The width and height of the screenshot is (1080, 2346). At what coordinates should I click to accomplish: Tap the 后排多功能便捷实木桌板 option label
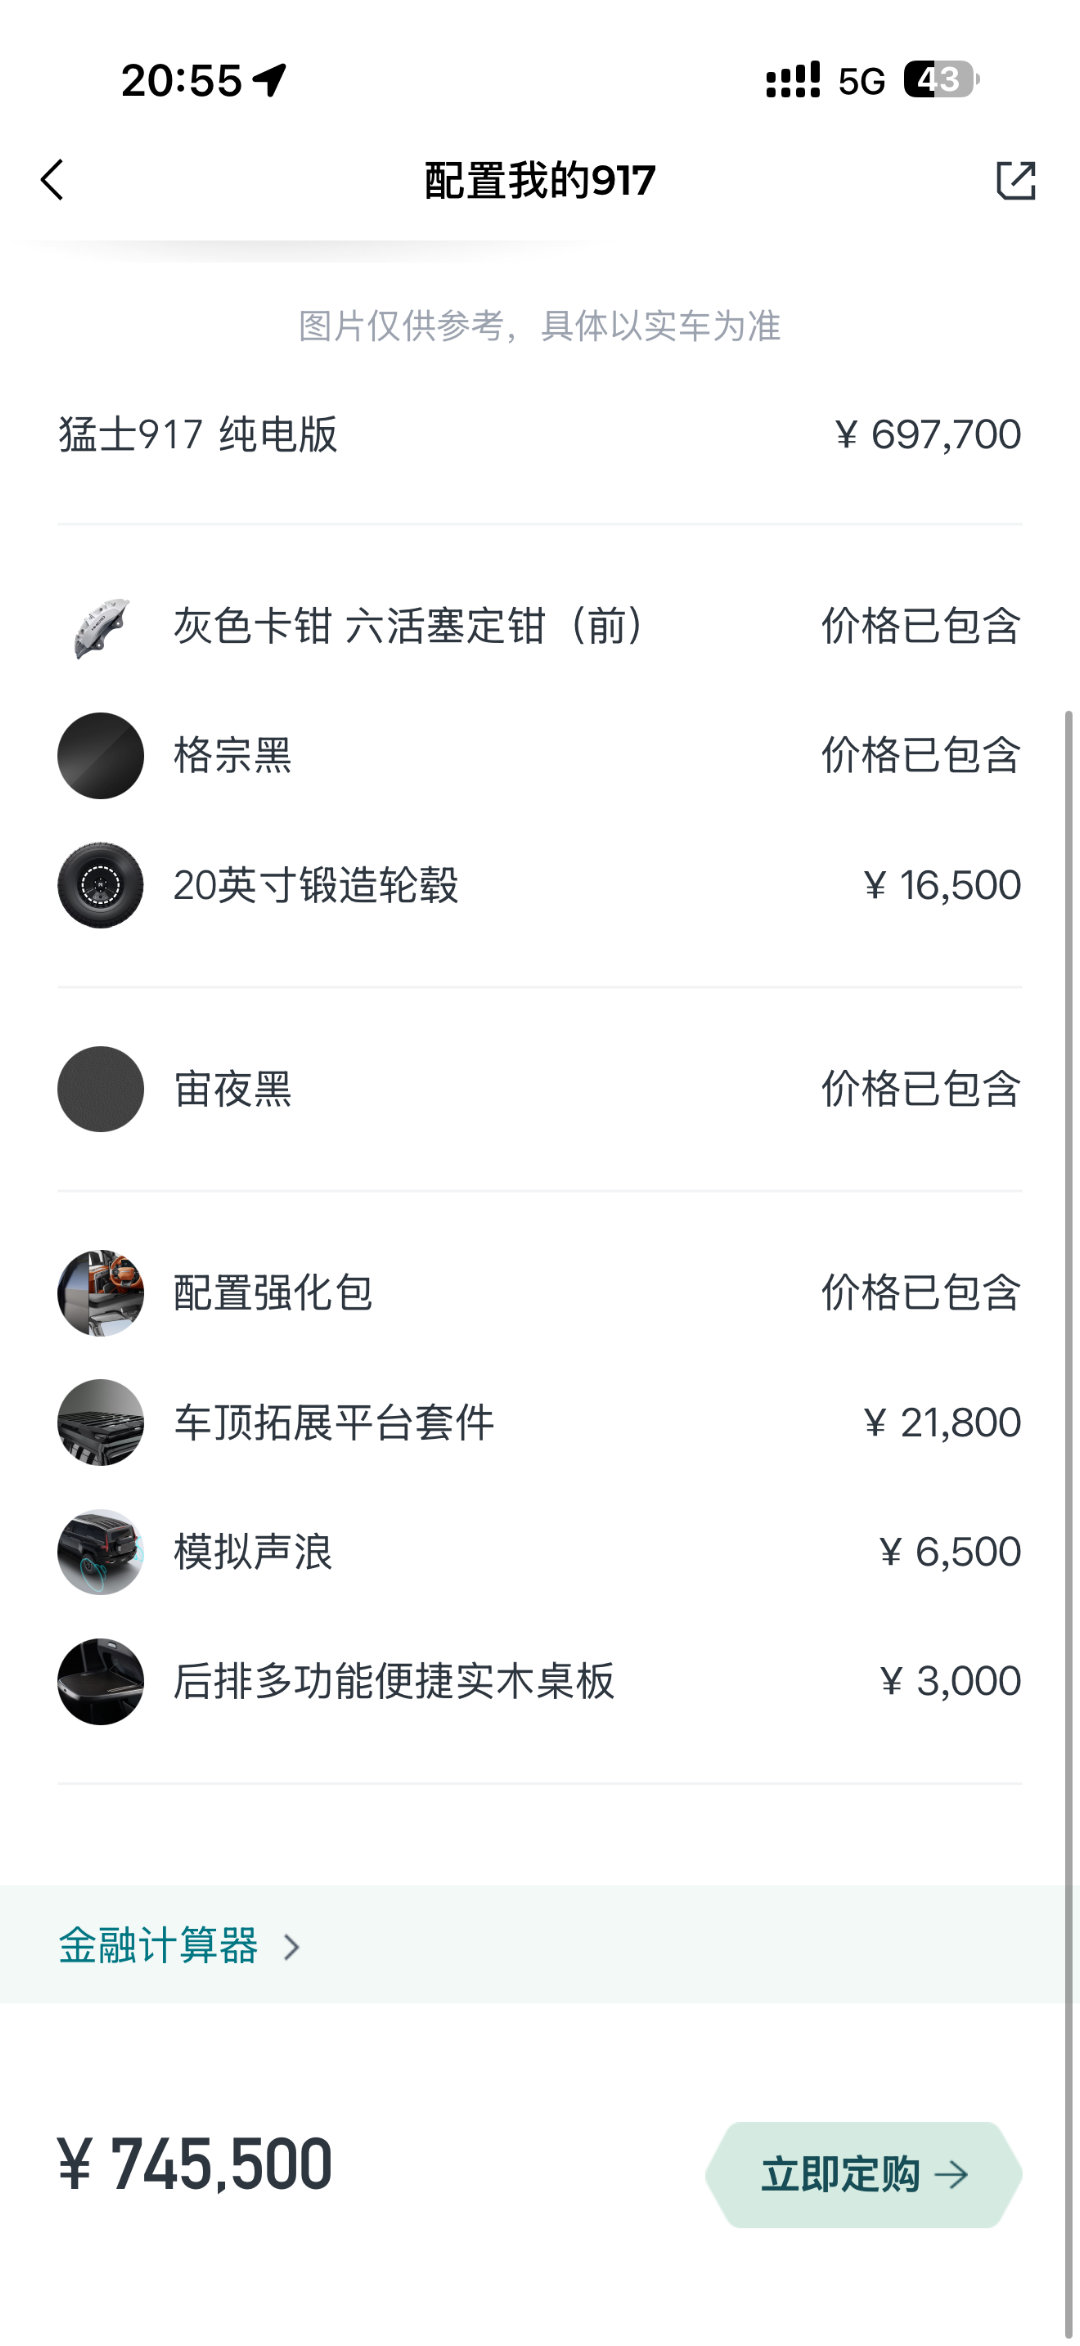tap(394, 1681)
